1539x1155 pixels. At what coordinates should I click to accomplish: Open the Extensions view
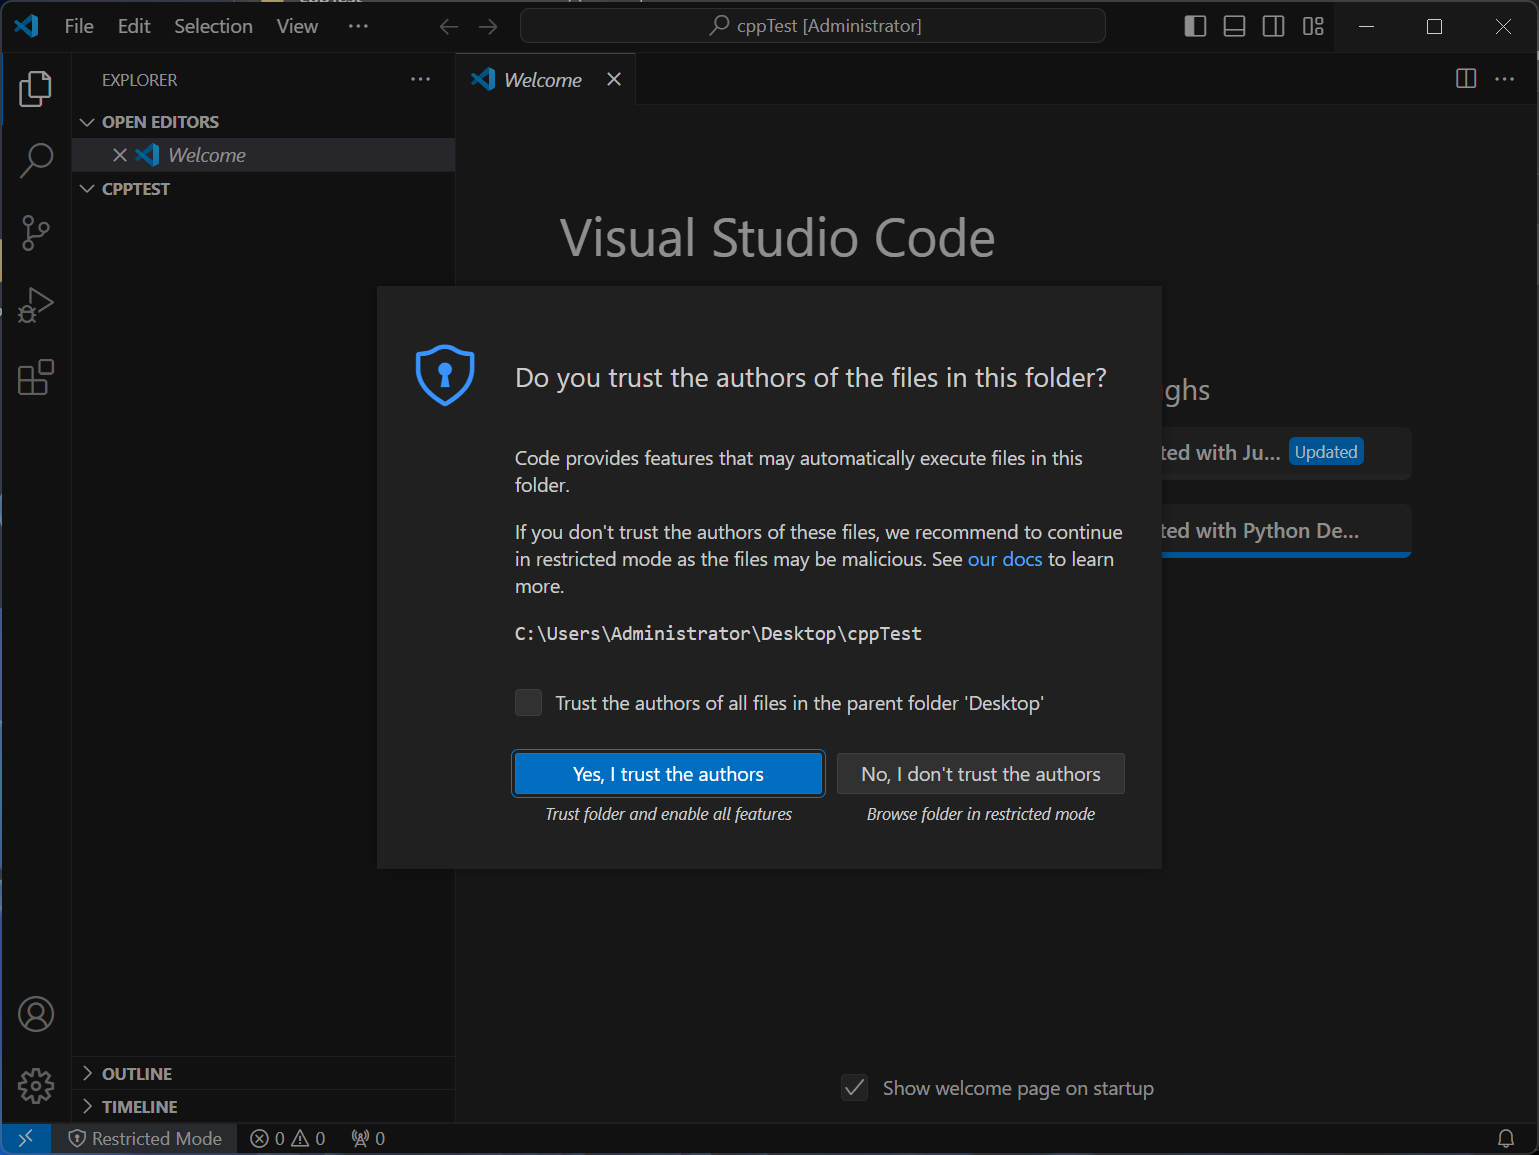point(36,377)
